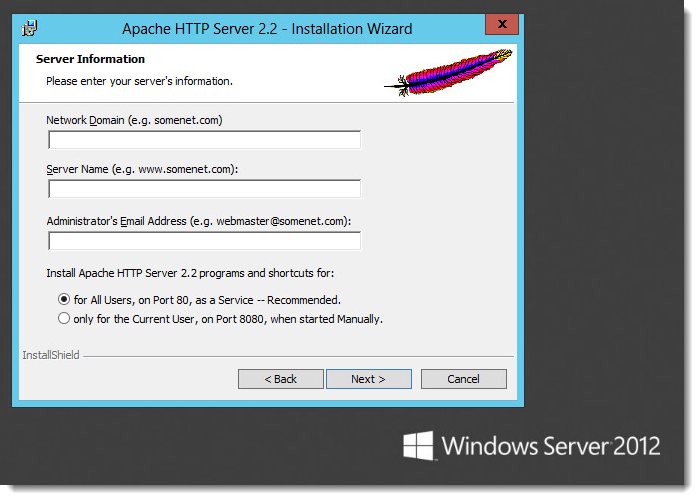699x500 pixels.
Task: Click the Administrator's Email Address field
Action: coord(204,241)
